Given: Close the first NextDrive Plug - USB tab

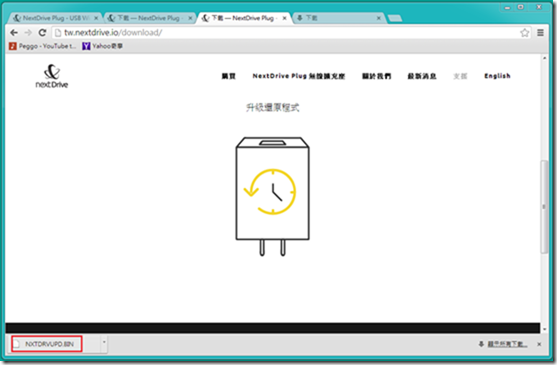Looking at the screenshot, I should [96, 18].
